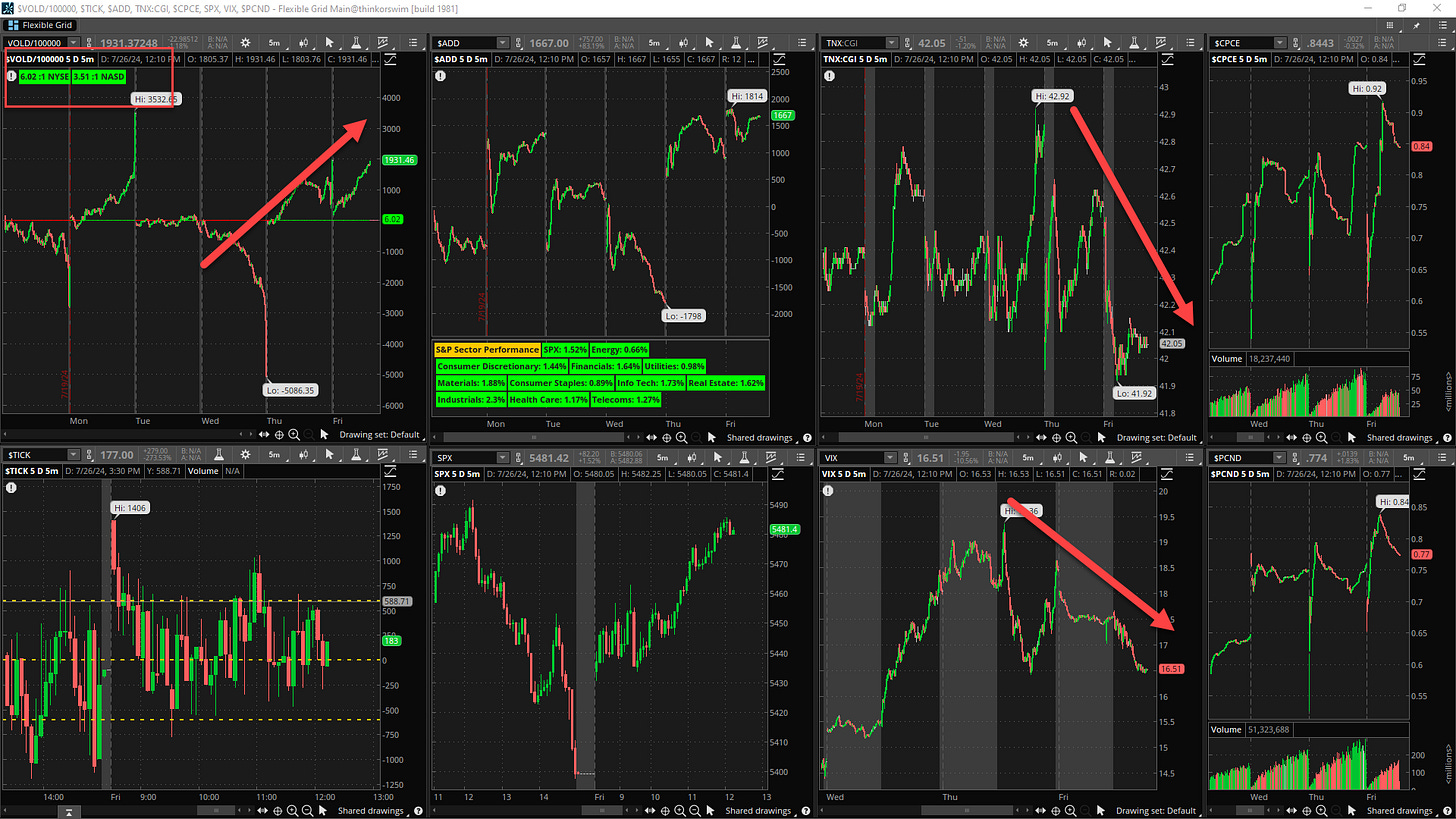
Task: Open the $CPCE symbol dropdown arrow
Action: click(1283, 43)
